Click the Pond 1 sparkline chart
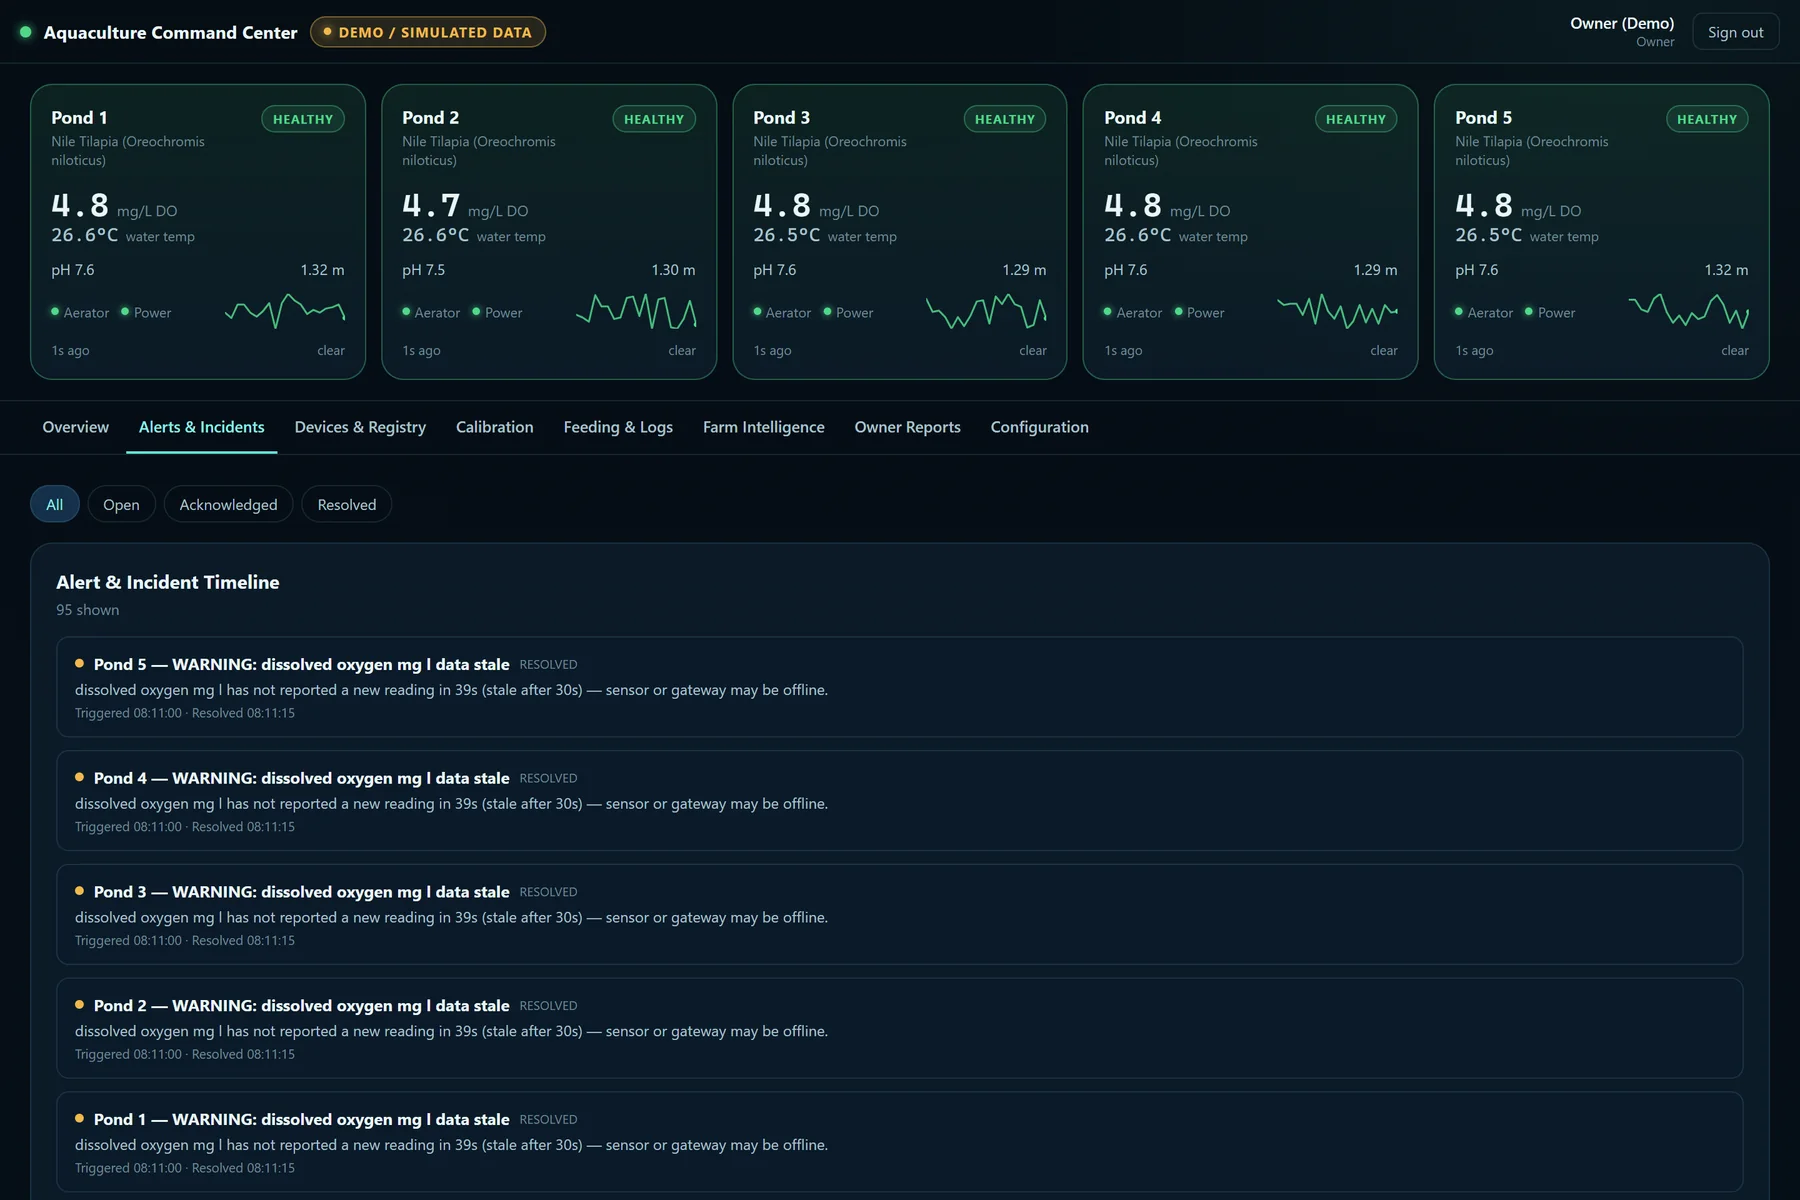The height and width of the screenshot is (1200, 1800). (285, 312)
